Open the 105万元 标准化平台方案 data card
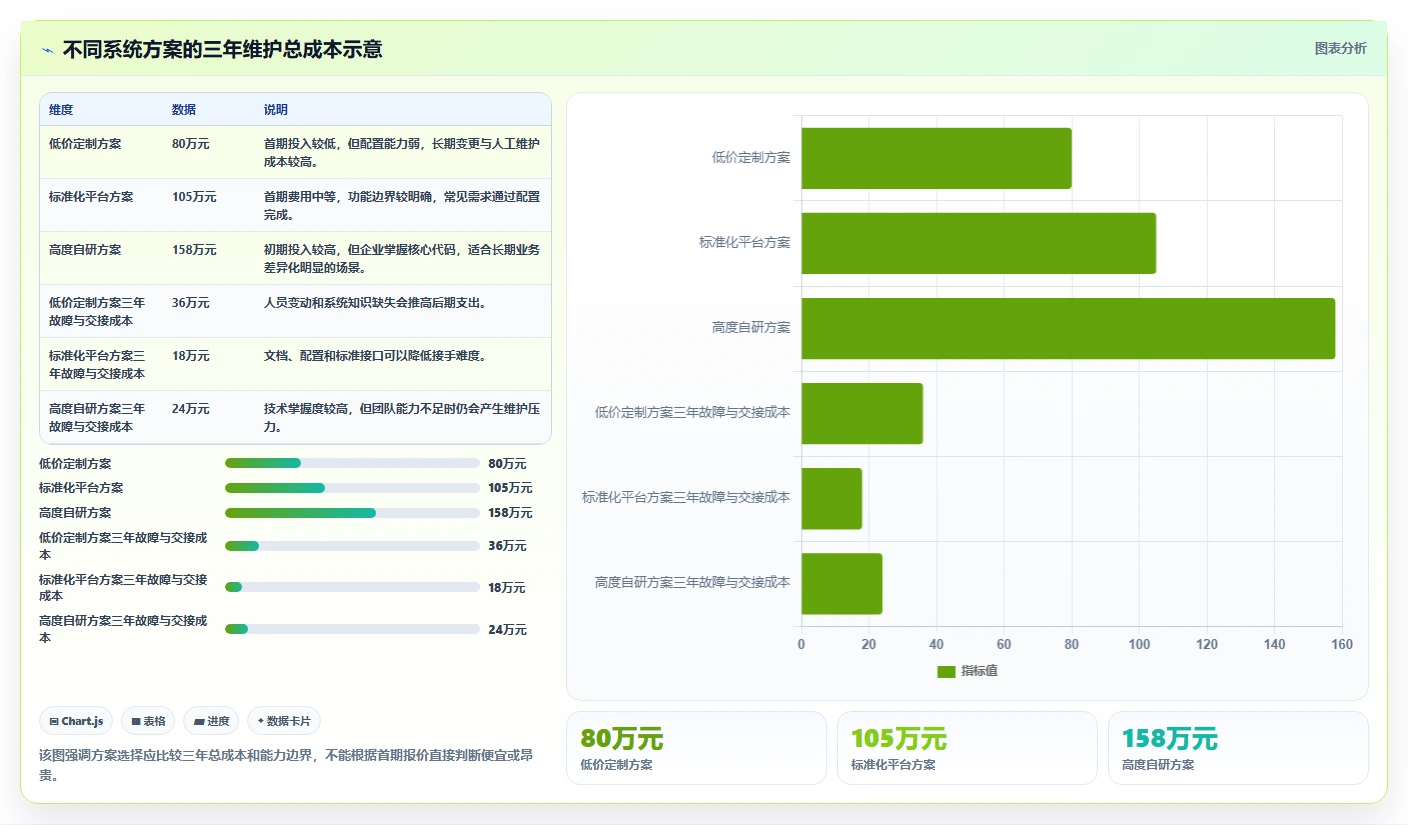Image resolution: width=1408 pixels, height=825 pixels. pos(967,748)
